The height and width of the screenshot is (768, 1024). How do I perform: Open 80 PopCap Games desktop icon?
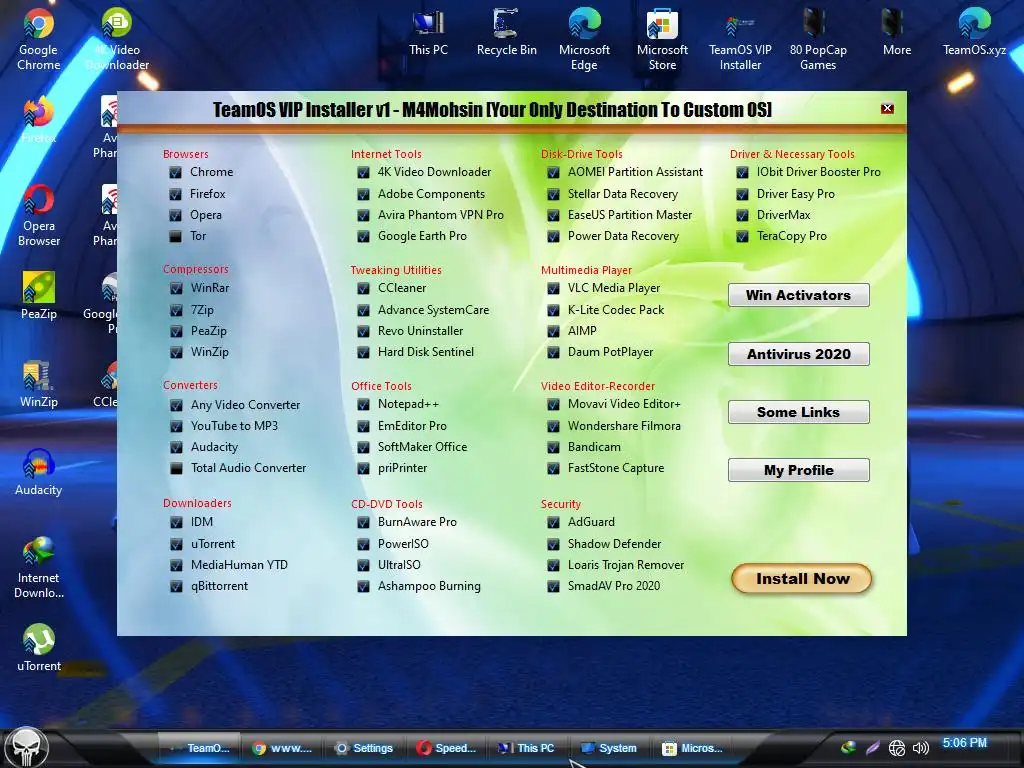818,39
